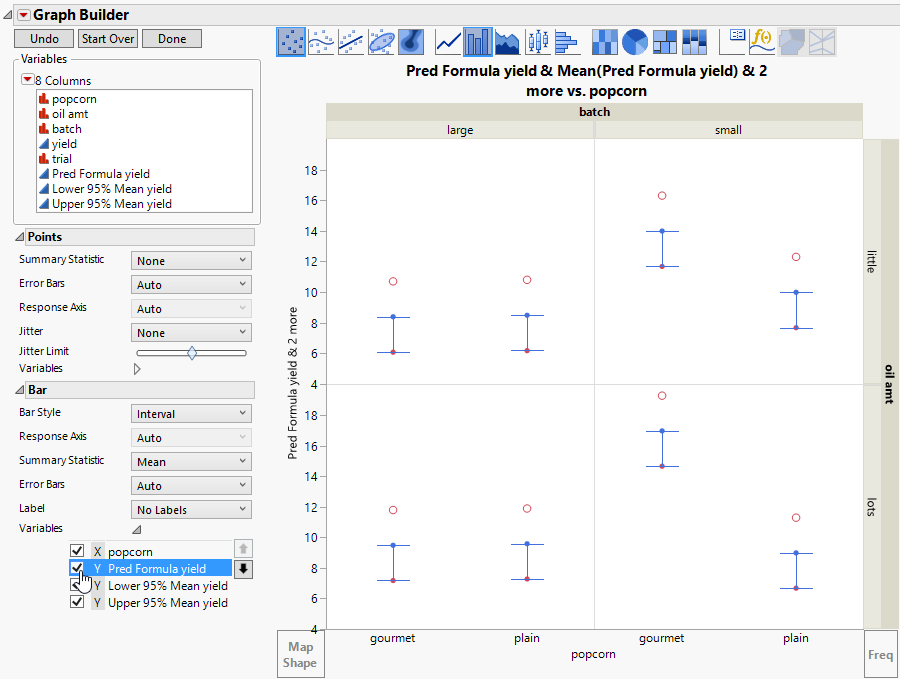Select the Heatmap element icon

click(x=605, y=41)
